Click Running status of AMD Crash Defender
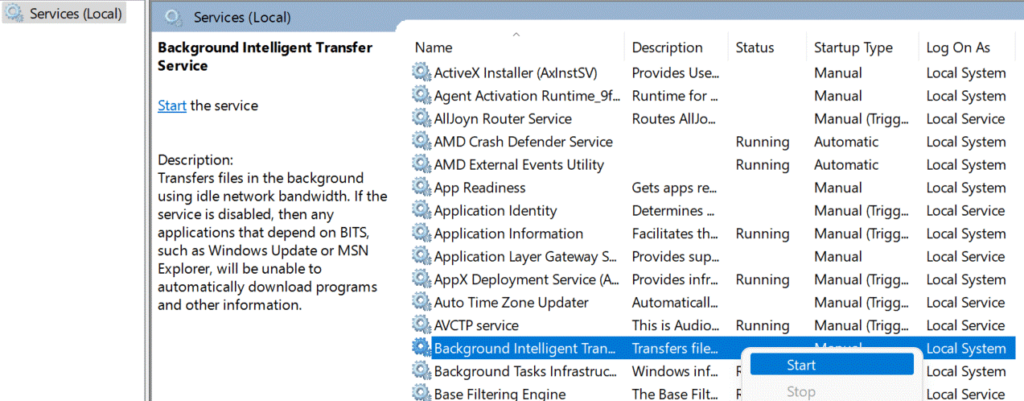This screenshot has height=401, width=1024. 762,142
